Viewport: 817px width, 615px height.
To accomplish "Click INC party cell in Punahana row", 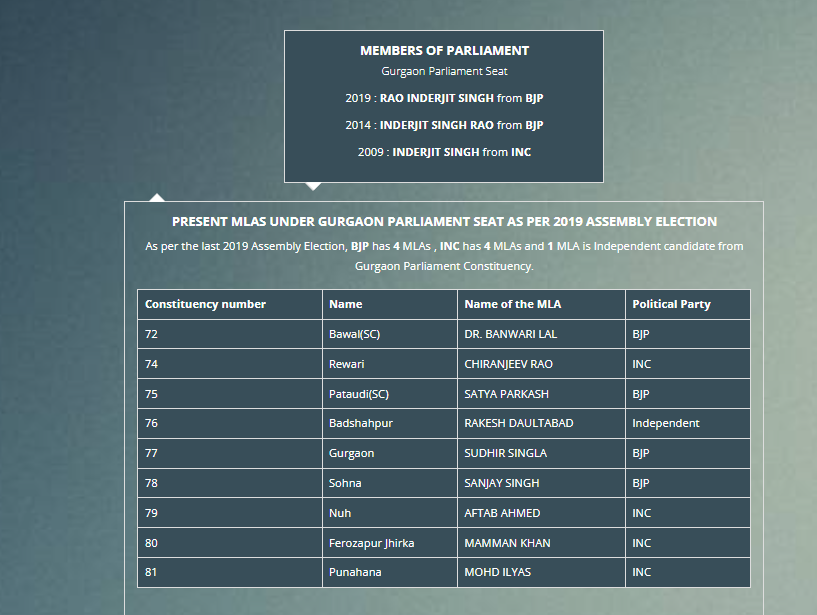I will (x=688, y=572).
